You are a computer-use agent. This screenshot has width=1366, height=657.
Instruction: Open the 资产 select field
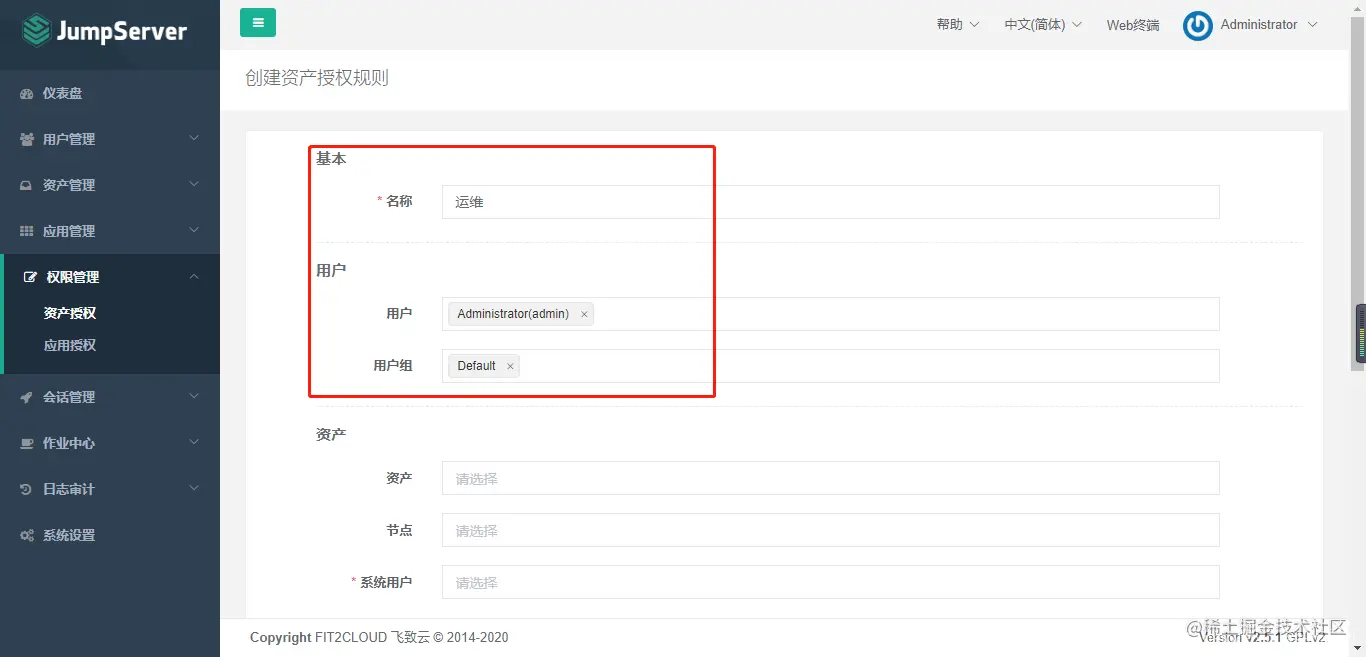pos(830,478)
